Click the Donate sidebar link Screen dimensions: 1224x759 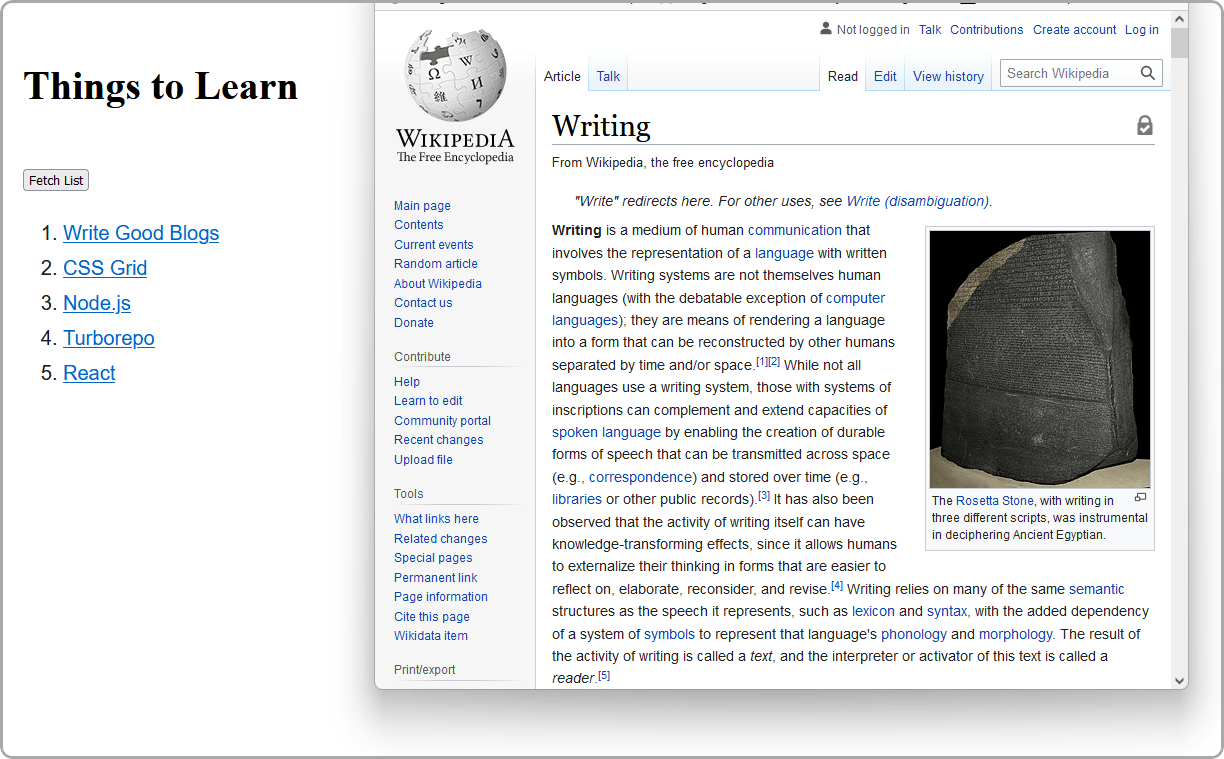tap(414, 323)
